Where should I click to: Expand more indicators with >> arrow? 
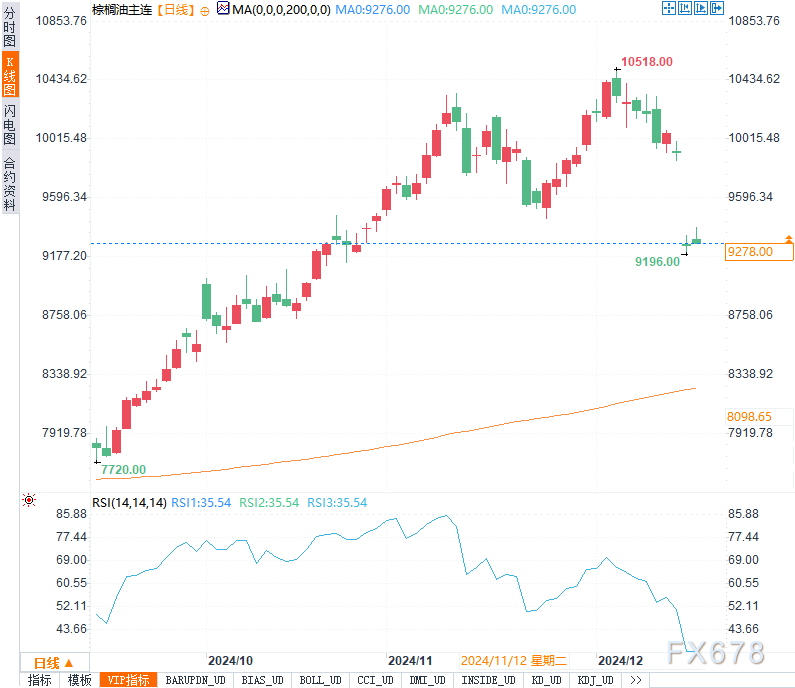coord(635,680)
